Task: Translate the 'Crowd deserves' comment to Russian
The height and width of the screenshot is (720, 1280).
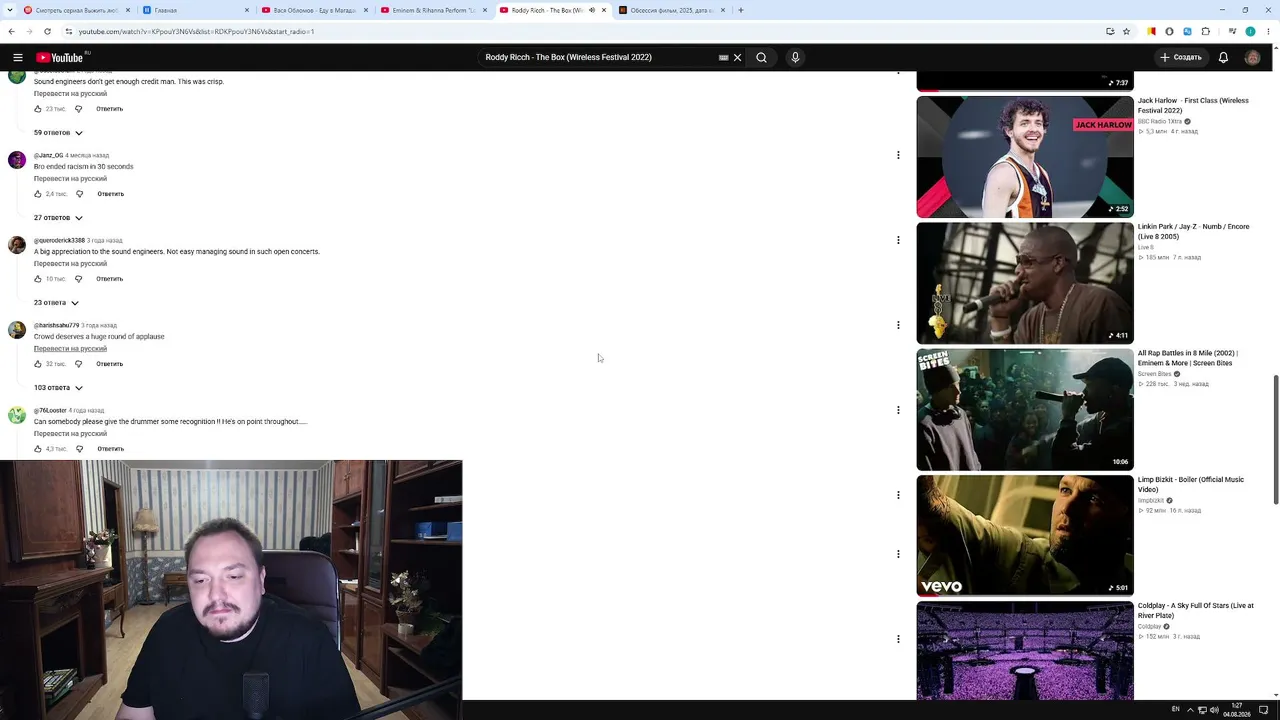Action: pyautogui.click(x=70, y=349)
